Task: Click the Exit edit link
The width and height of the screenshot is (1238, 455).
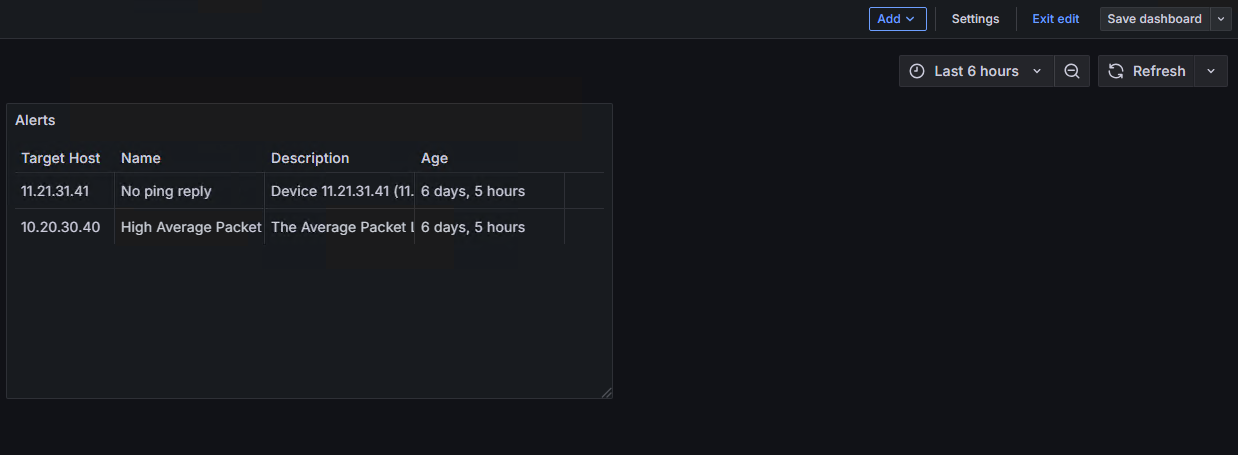Action: tap(1055, 19)
